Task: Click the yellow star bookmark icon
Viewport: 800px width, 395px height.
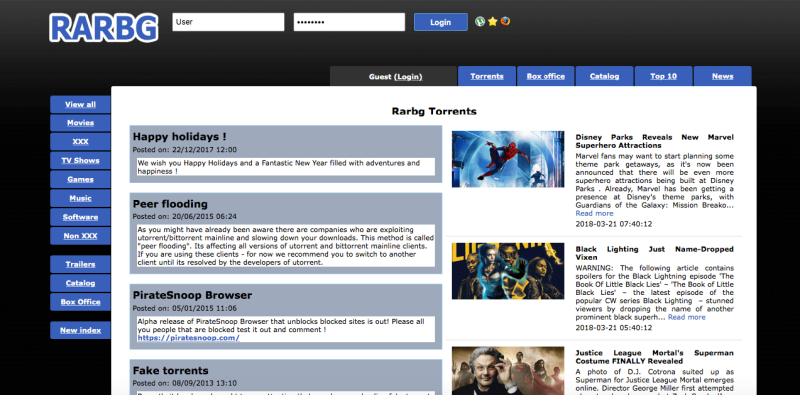Action: click(x=492, y=21)
